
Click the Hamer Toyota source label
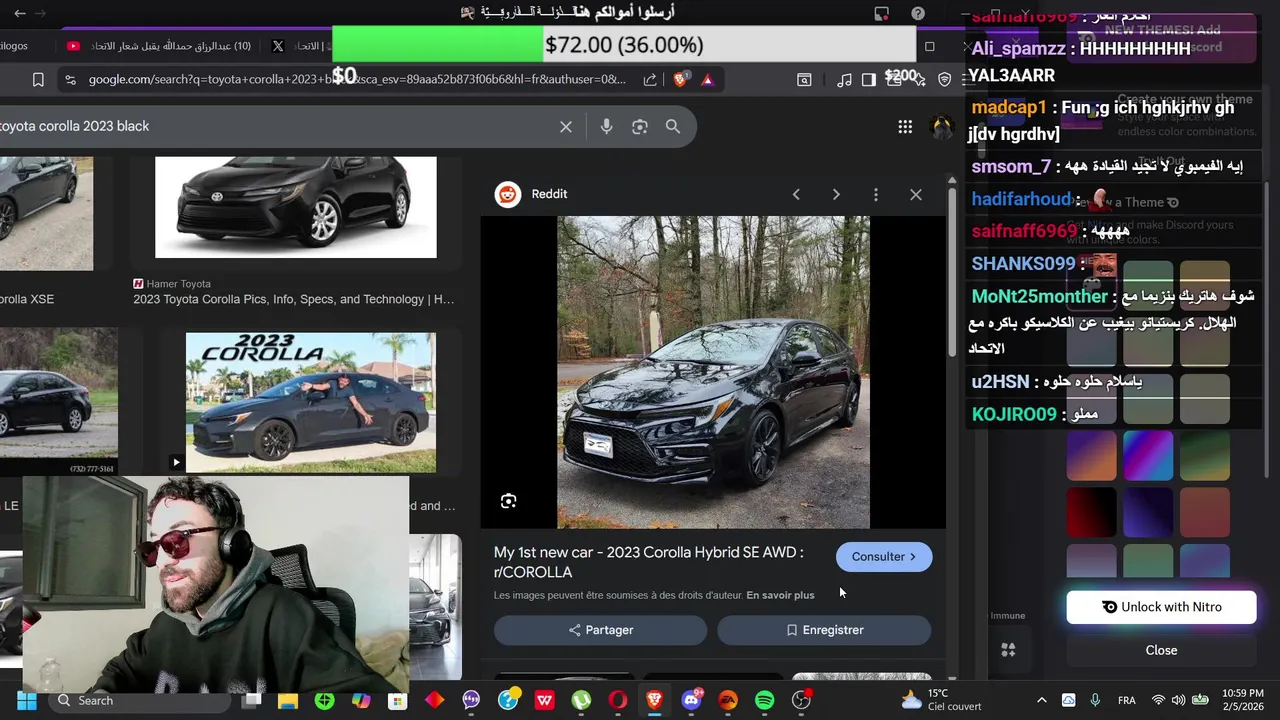pos(178,284)
